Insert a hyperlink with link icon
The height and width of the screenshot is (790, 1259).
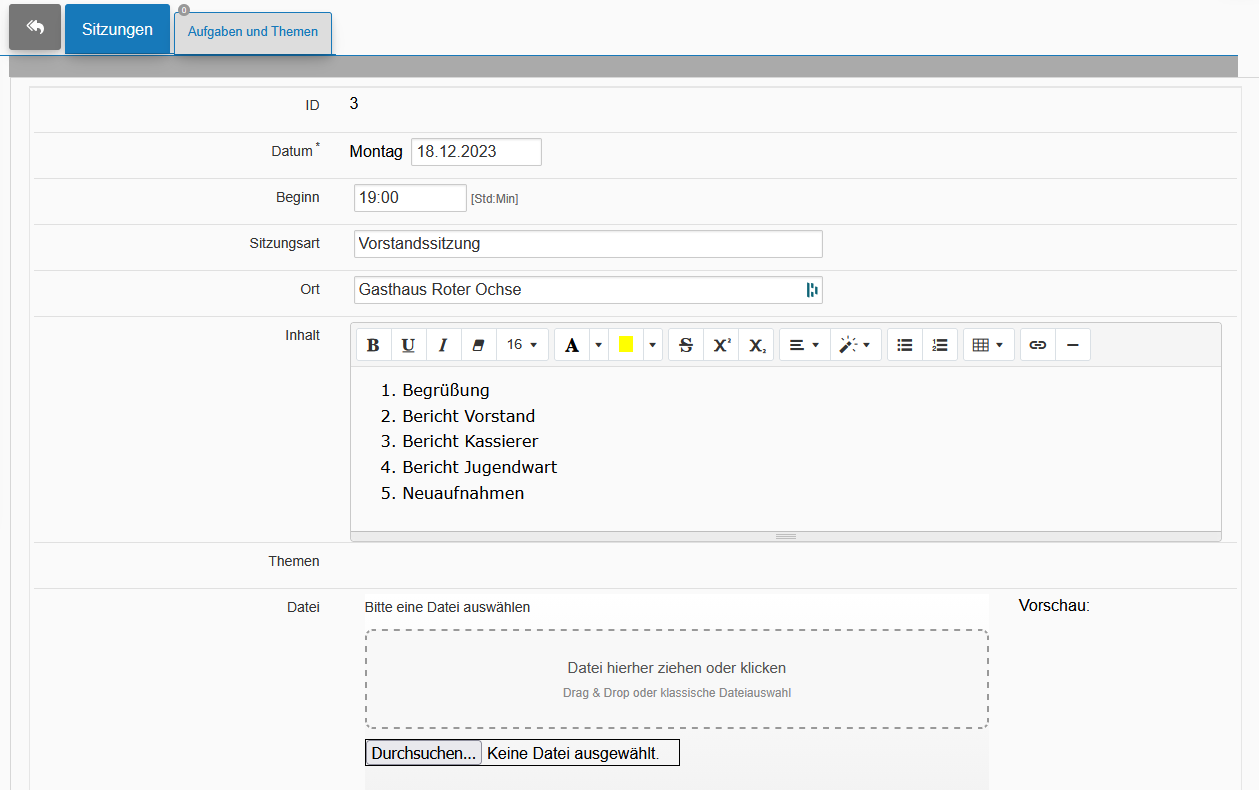[x=1038, y=345]
